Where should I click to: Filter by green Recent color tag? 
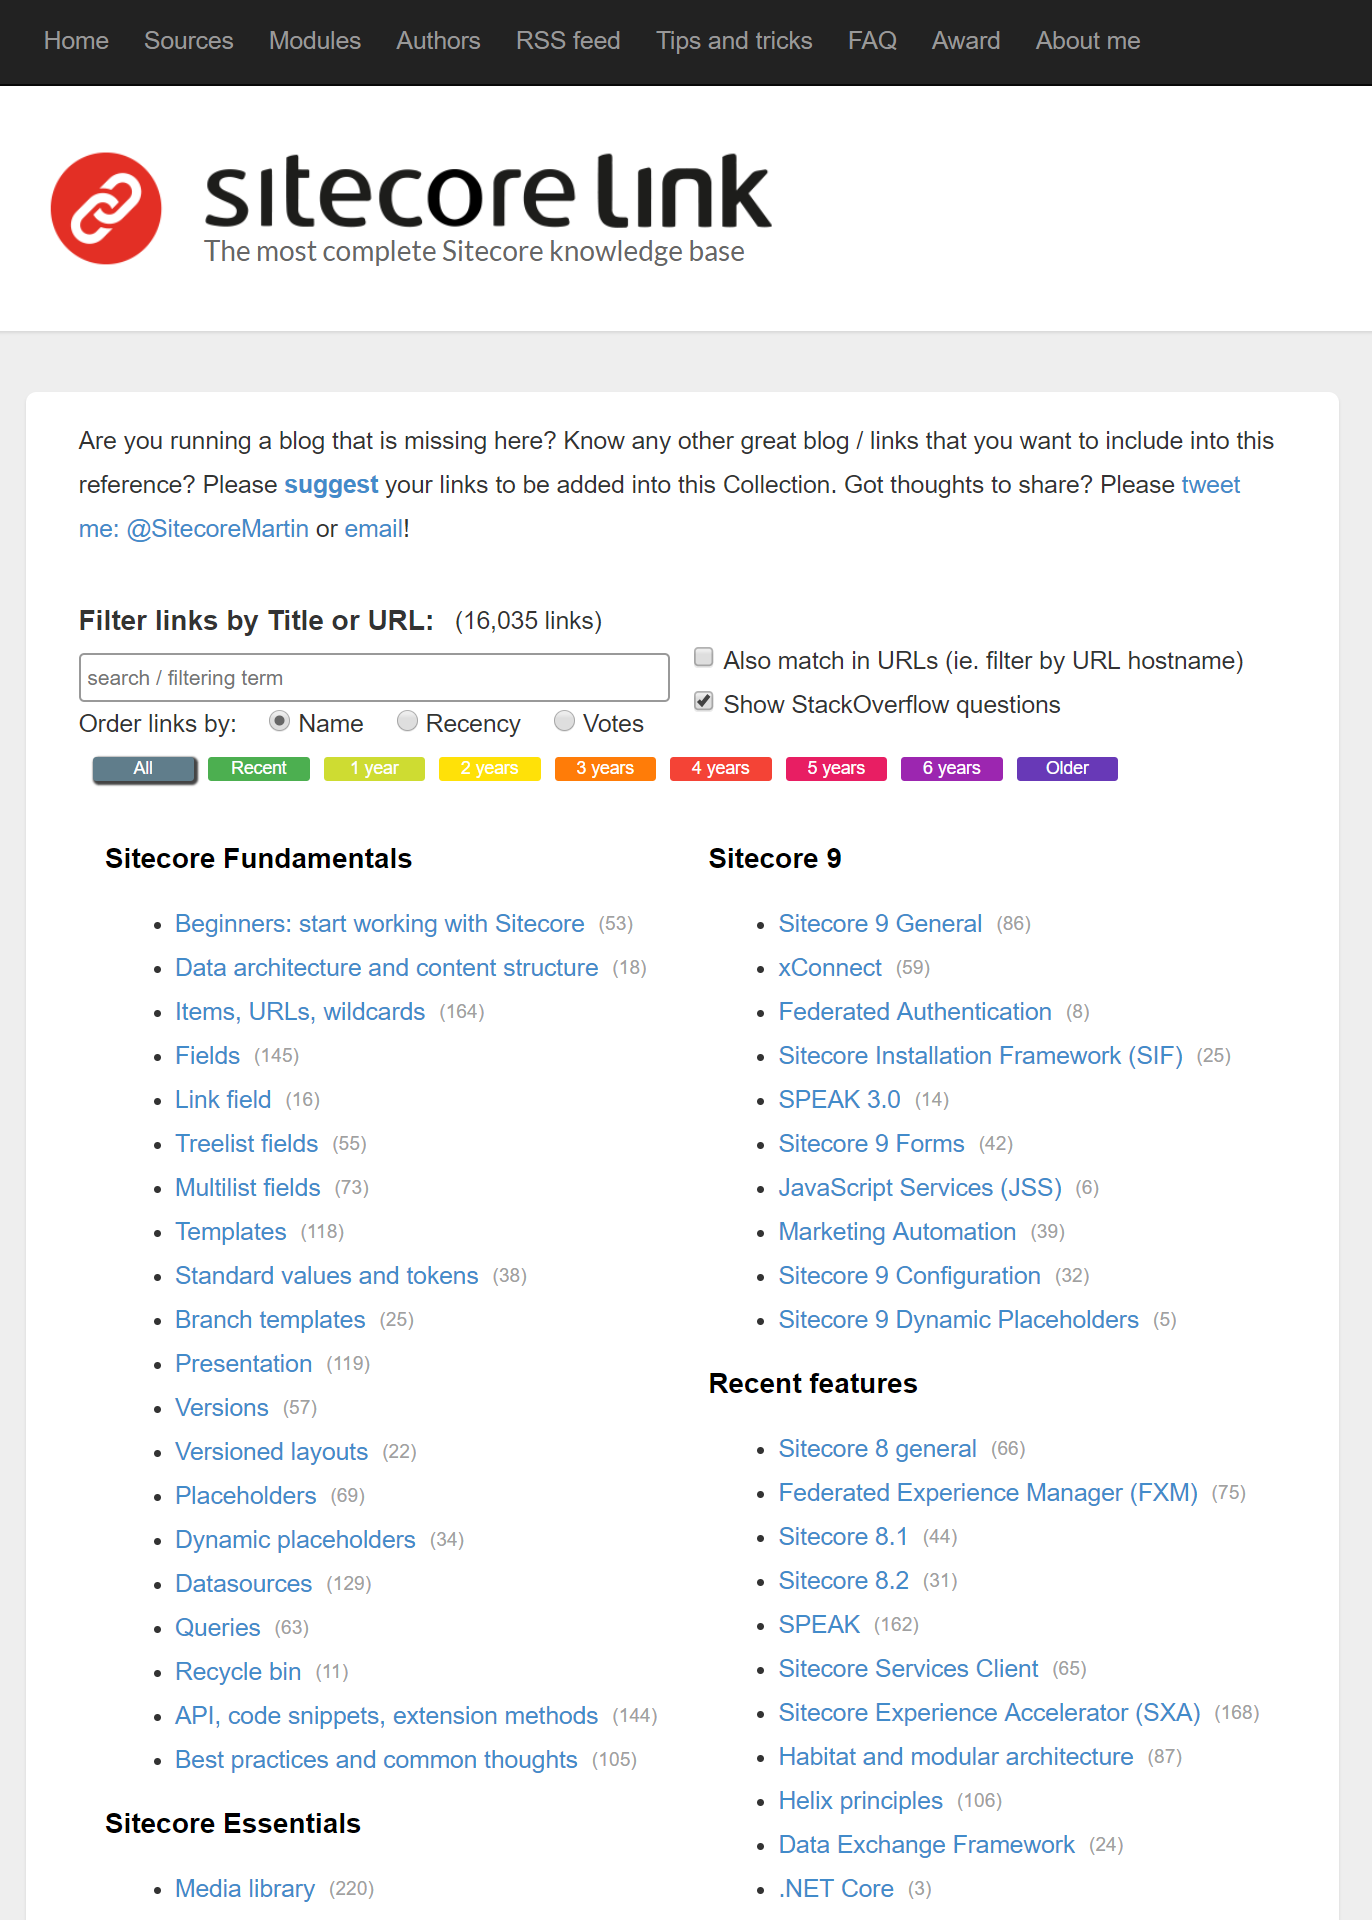[x=258, y=768]
